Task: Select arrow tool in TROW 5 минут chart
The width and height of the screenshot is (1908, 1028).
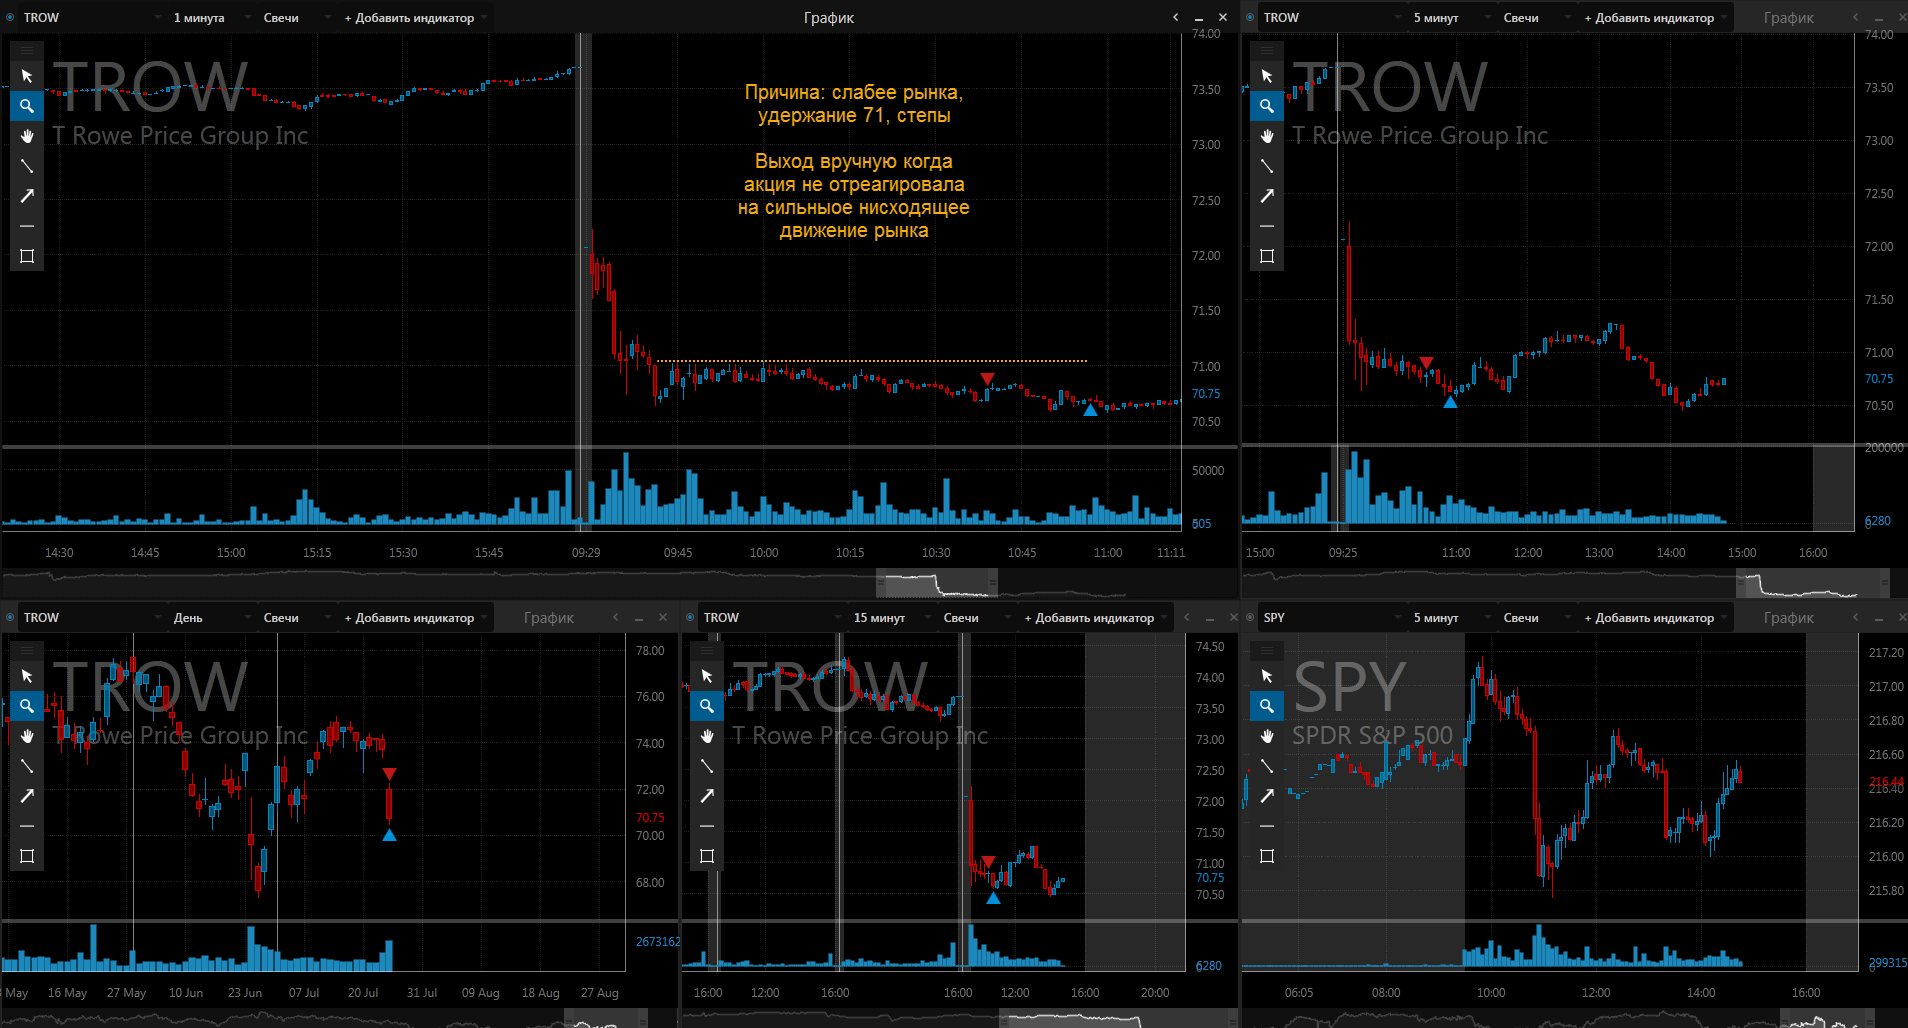Action: (1267, 196)
